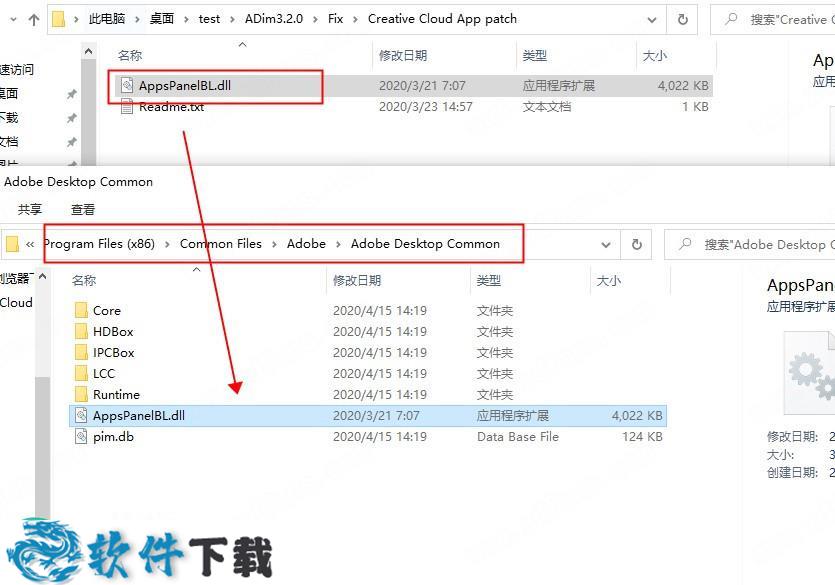Expand the chevron after test breadcrumb
This screenshot has width=835, height=585.
[232, 20]
